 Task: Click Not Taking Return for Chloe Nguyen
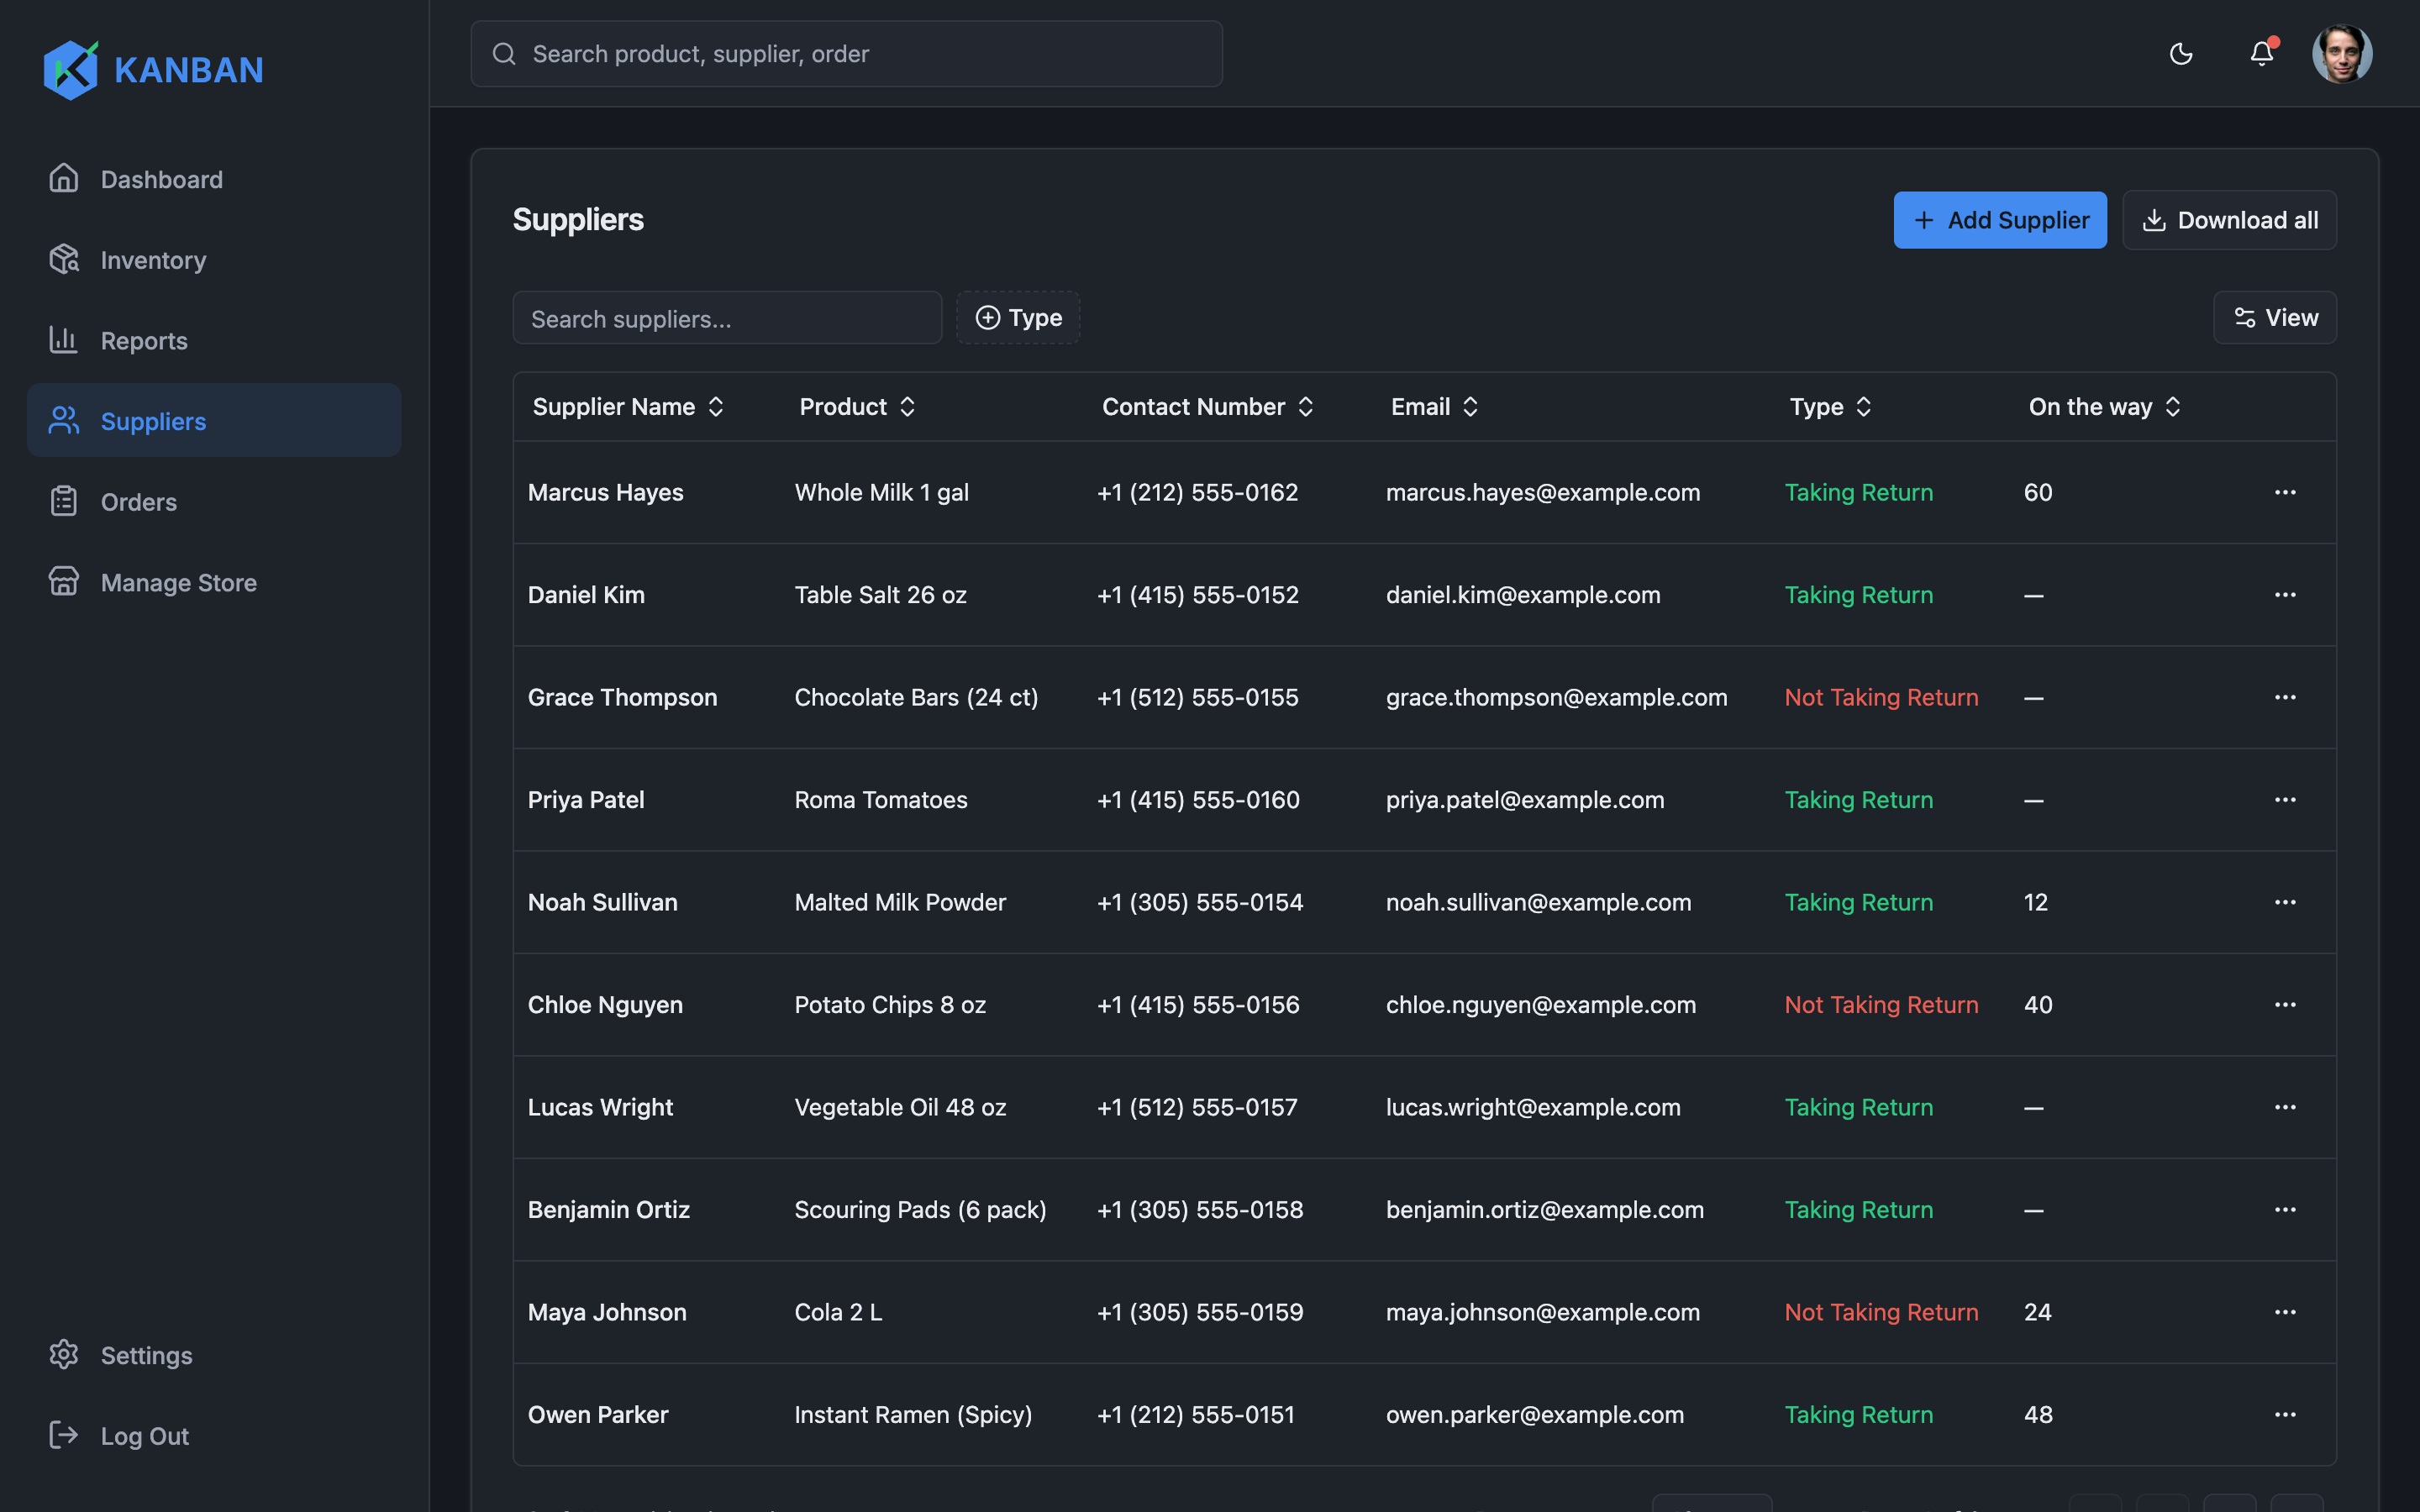1881,1005
